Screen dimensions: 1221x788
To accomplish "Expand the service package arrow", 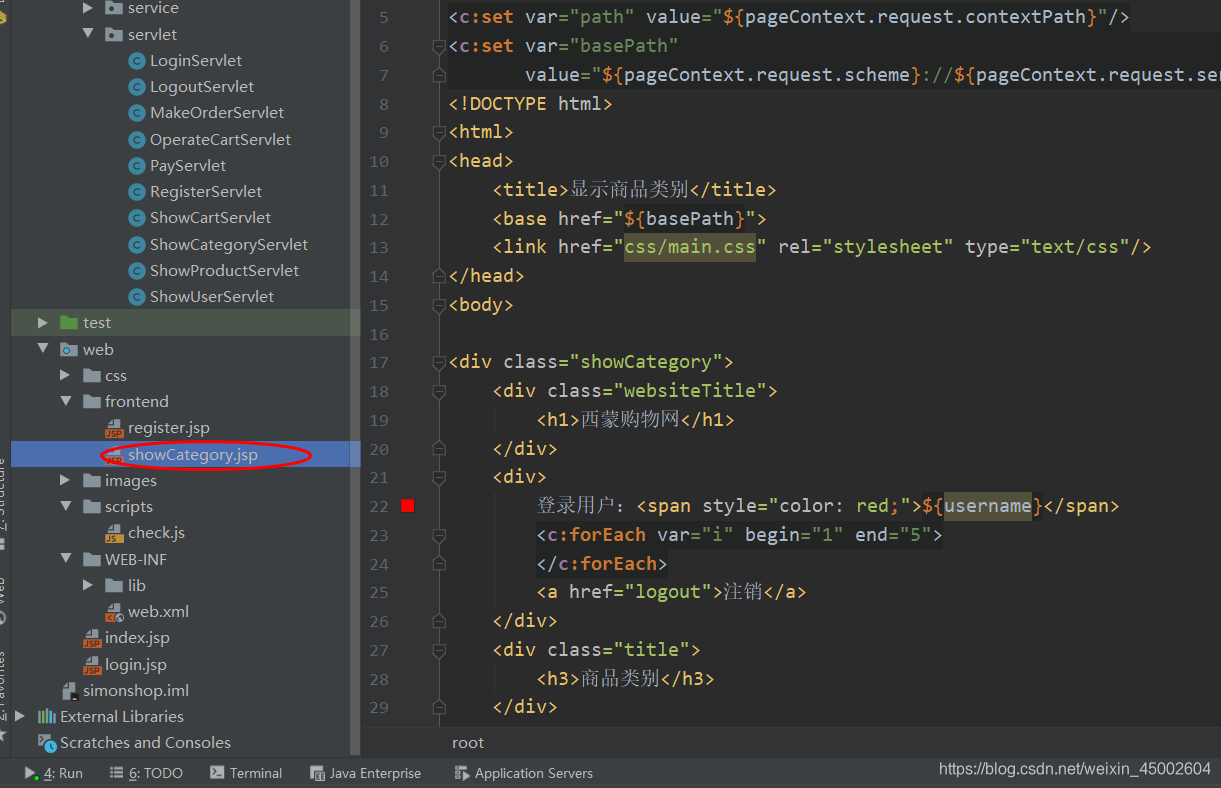I will (x=88, y=8).
